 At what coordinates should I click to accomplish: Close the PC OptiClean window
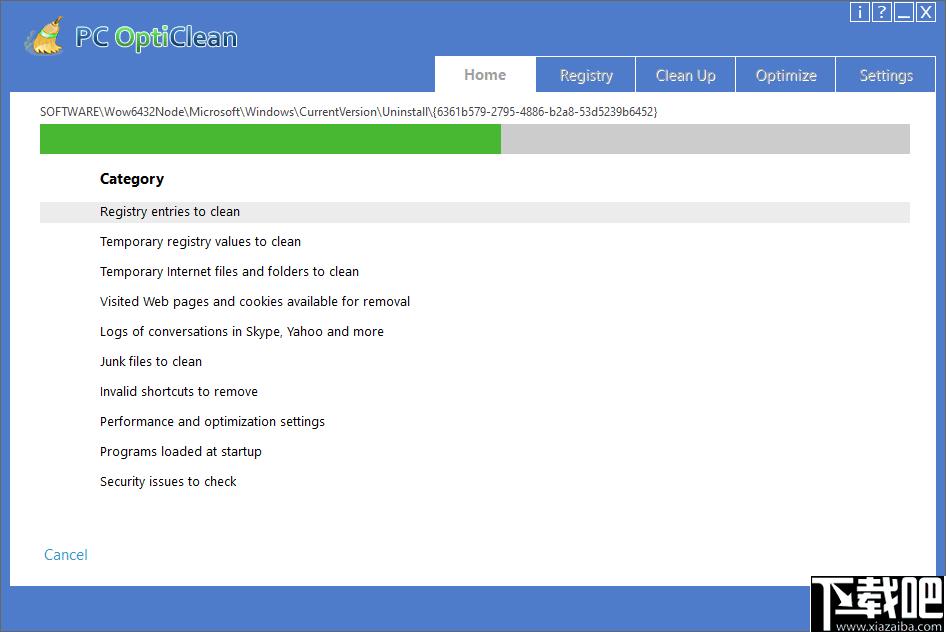click(925, 12)
